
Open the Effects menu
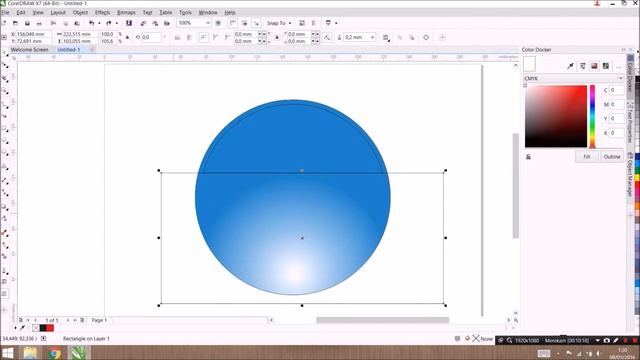[x=102, y=13]
